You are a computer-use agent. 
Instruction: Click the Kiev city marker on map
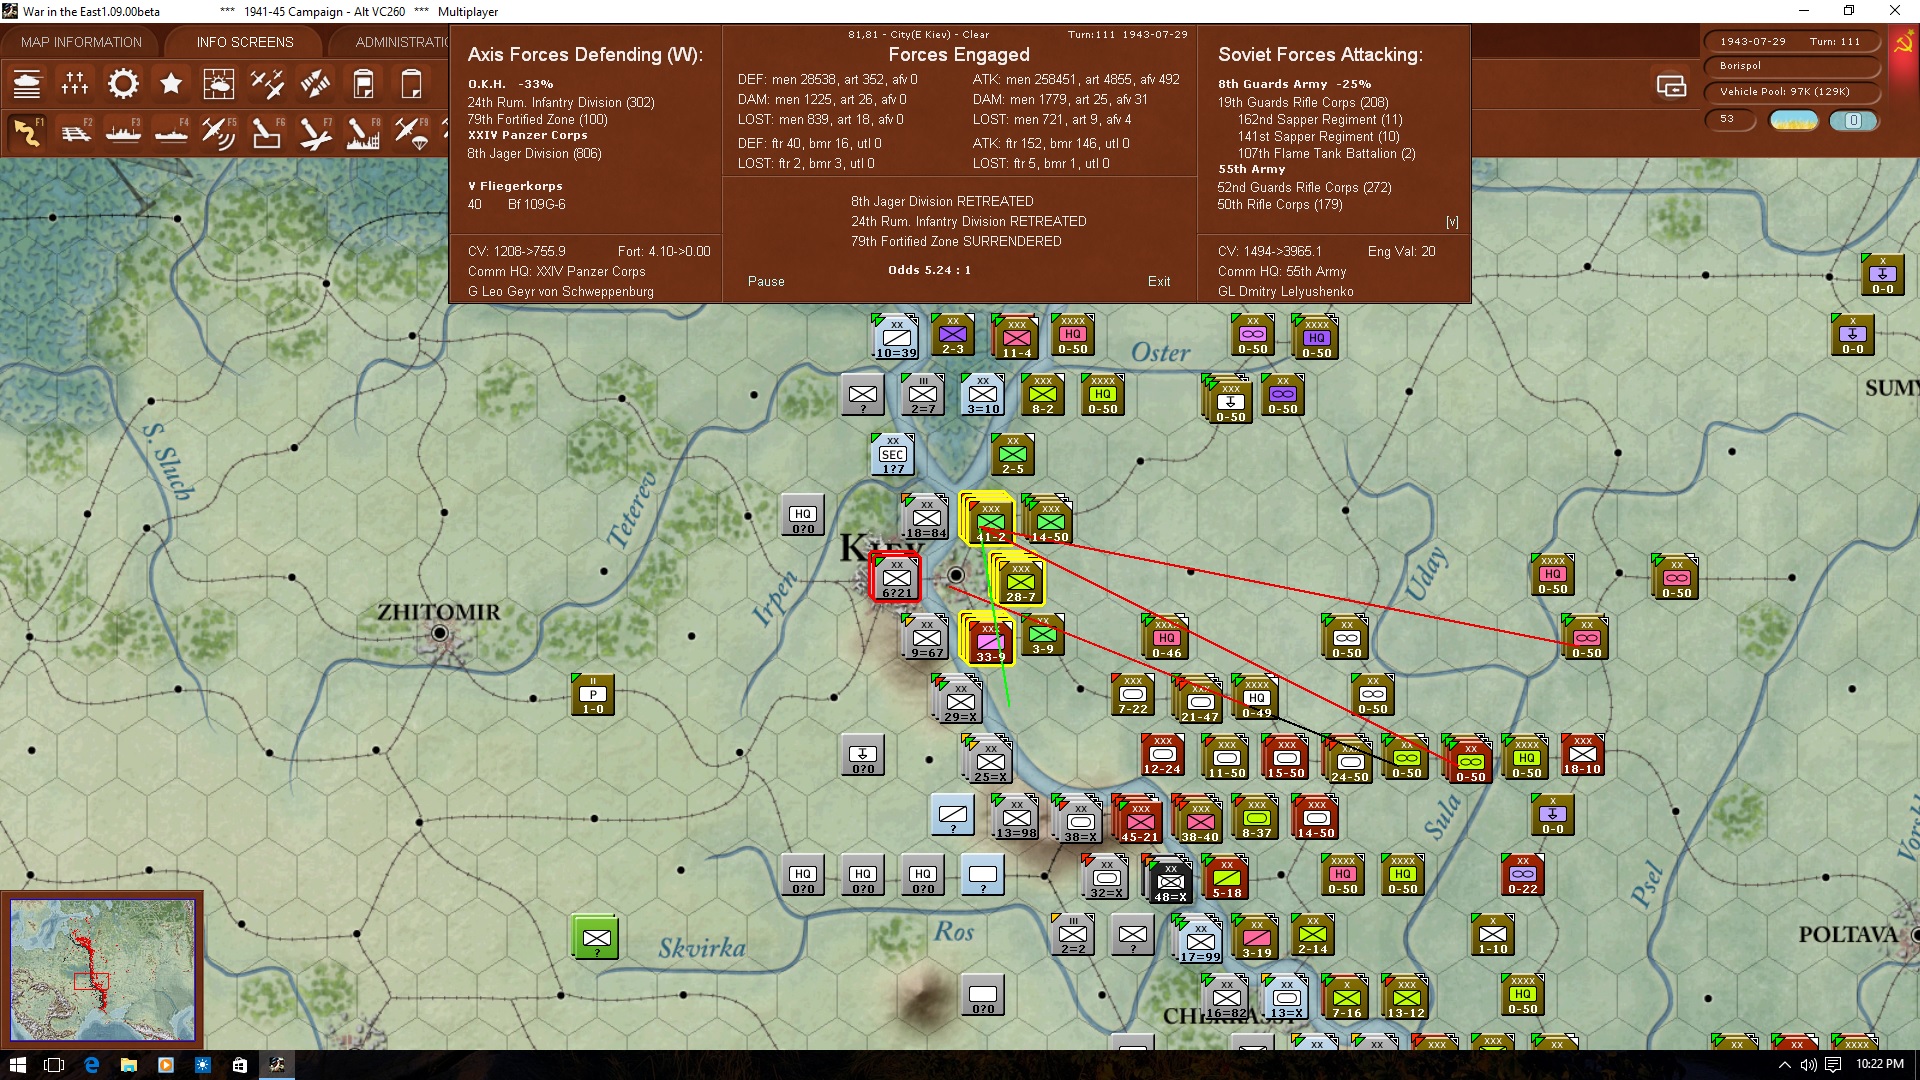(956, 575)
